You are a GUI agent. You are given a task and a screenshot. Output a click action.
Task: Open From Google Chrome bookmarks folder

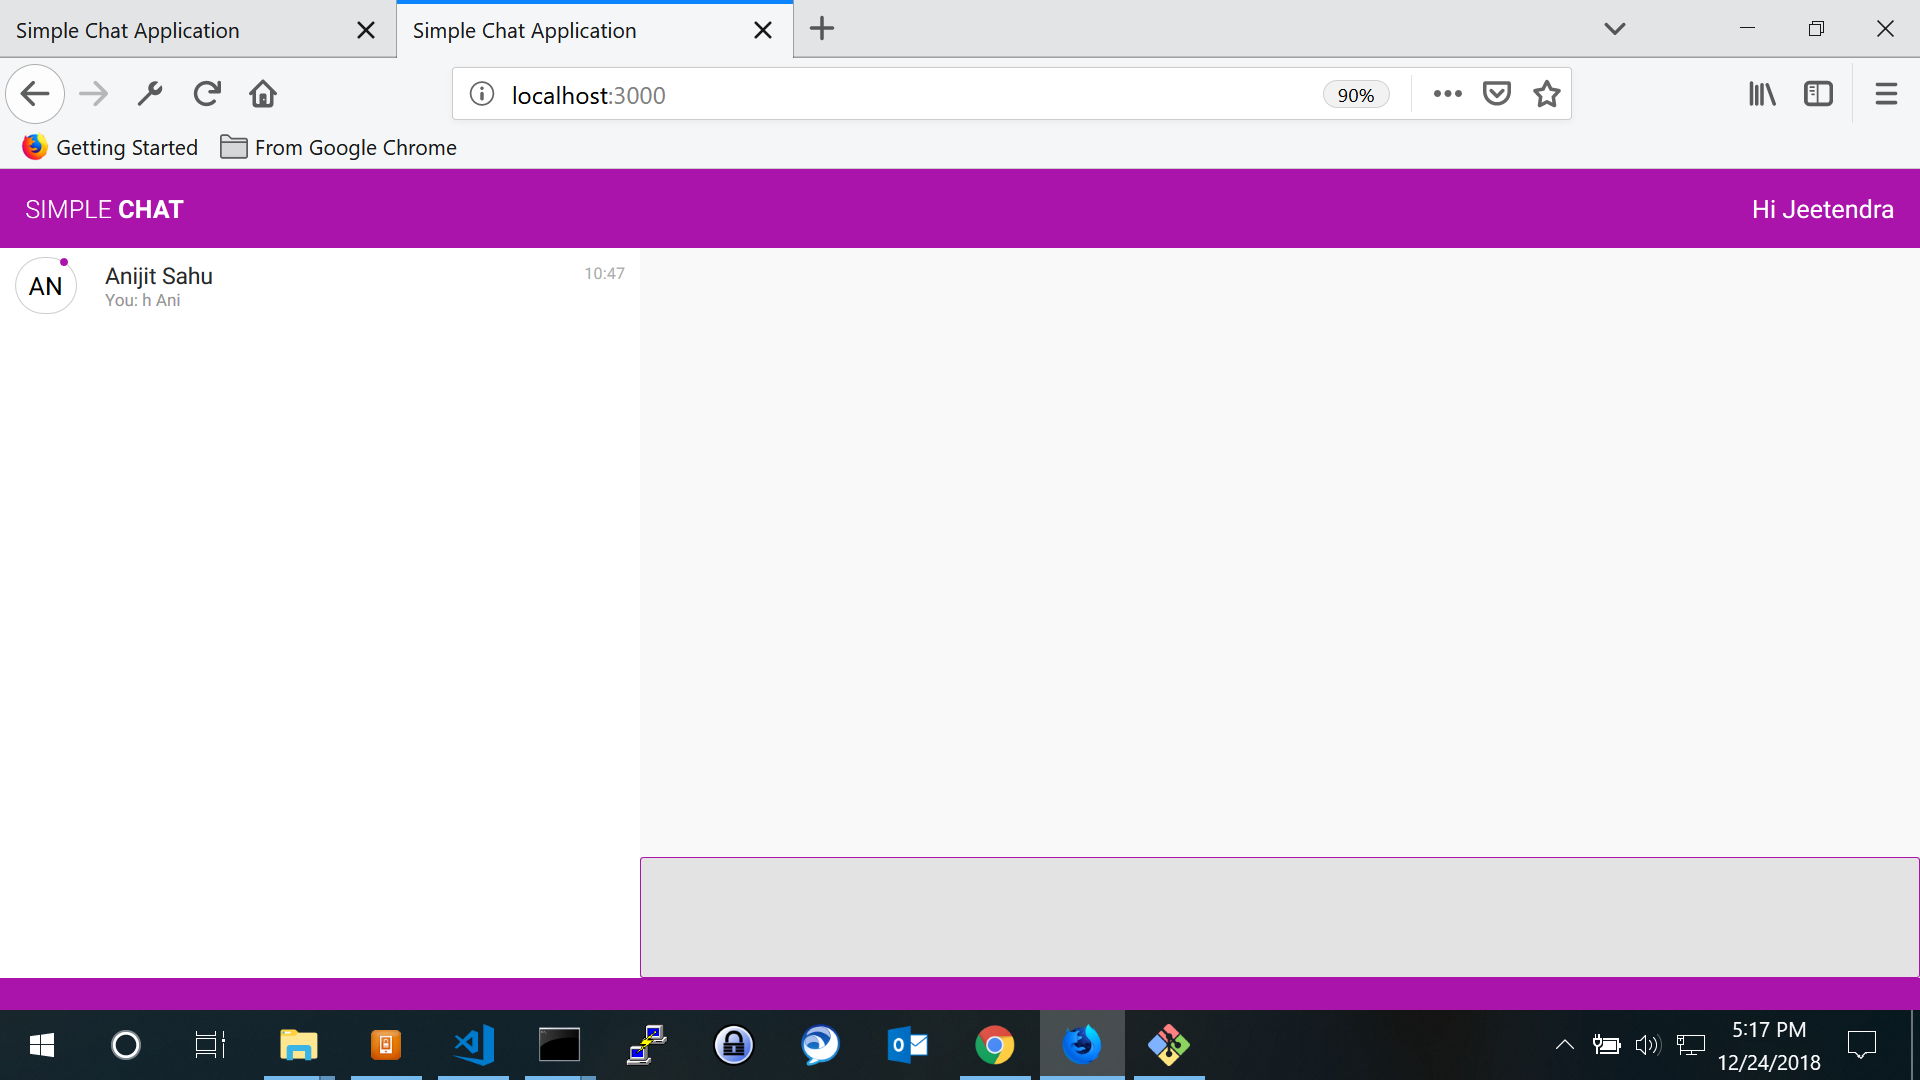[x=338, y=148]
